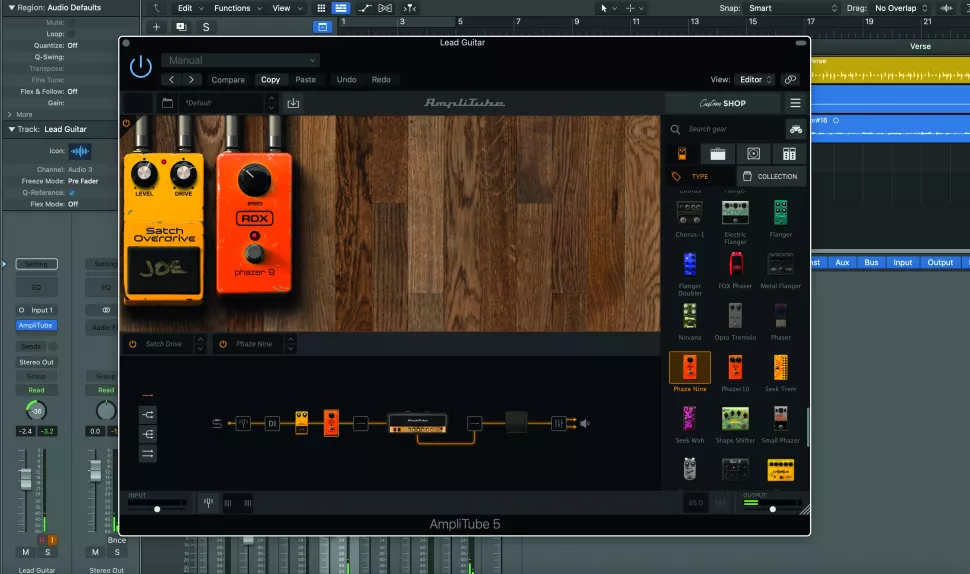Image resolution: width=970 pixels, height=574 pixels.
Task: Click the INPUT level slider
Action: tap(157, 508)
